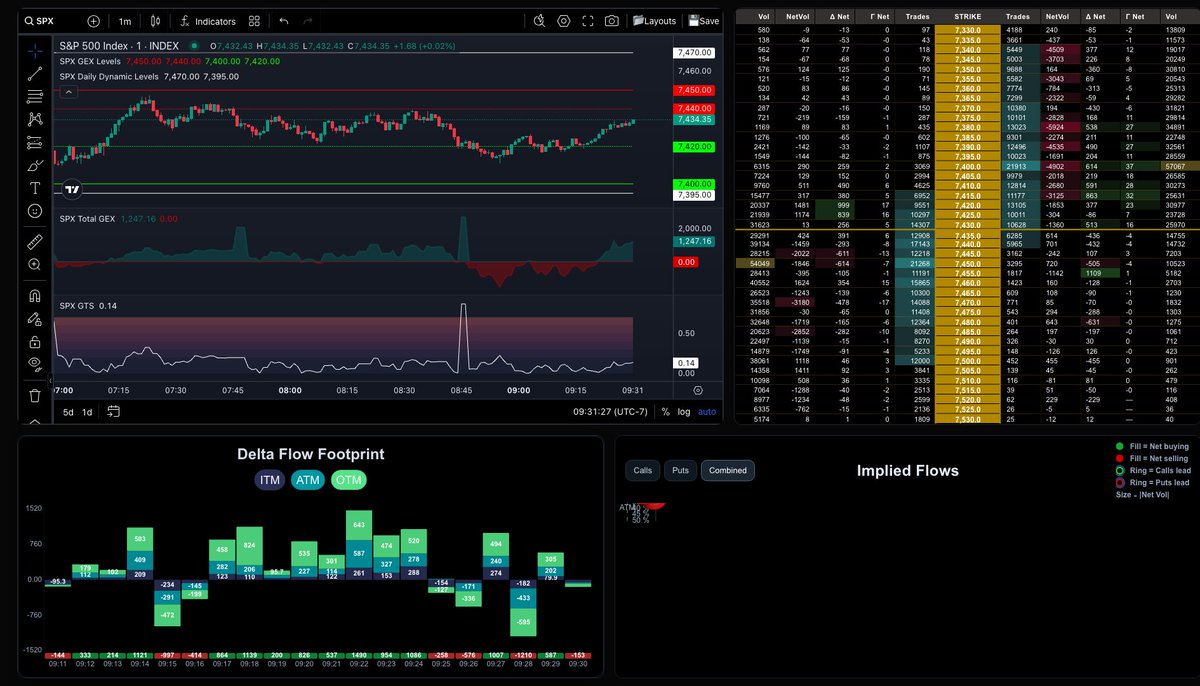Toggle stay in drawing mode
Screen dimensions: 1200x686
(35, 318)
